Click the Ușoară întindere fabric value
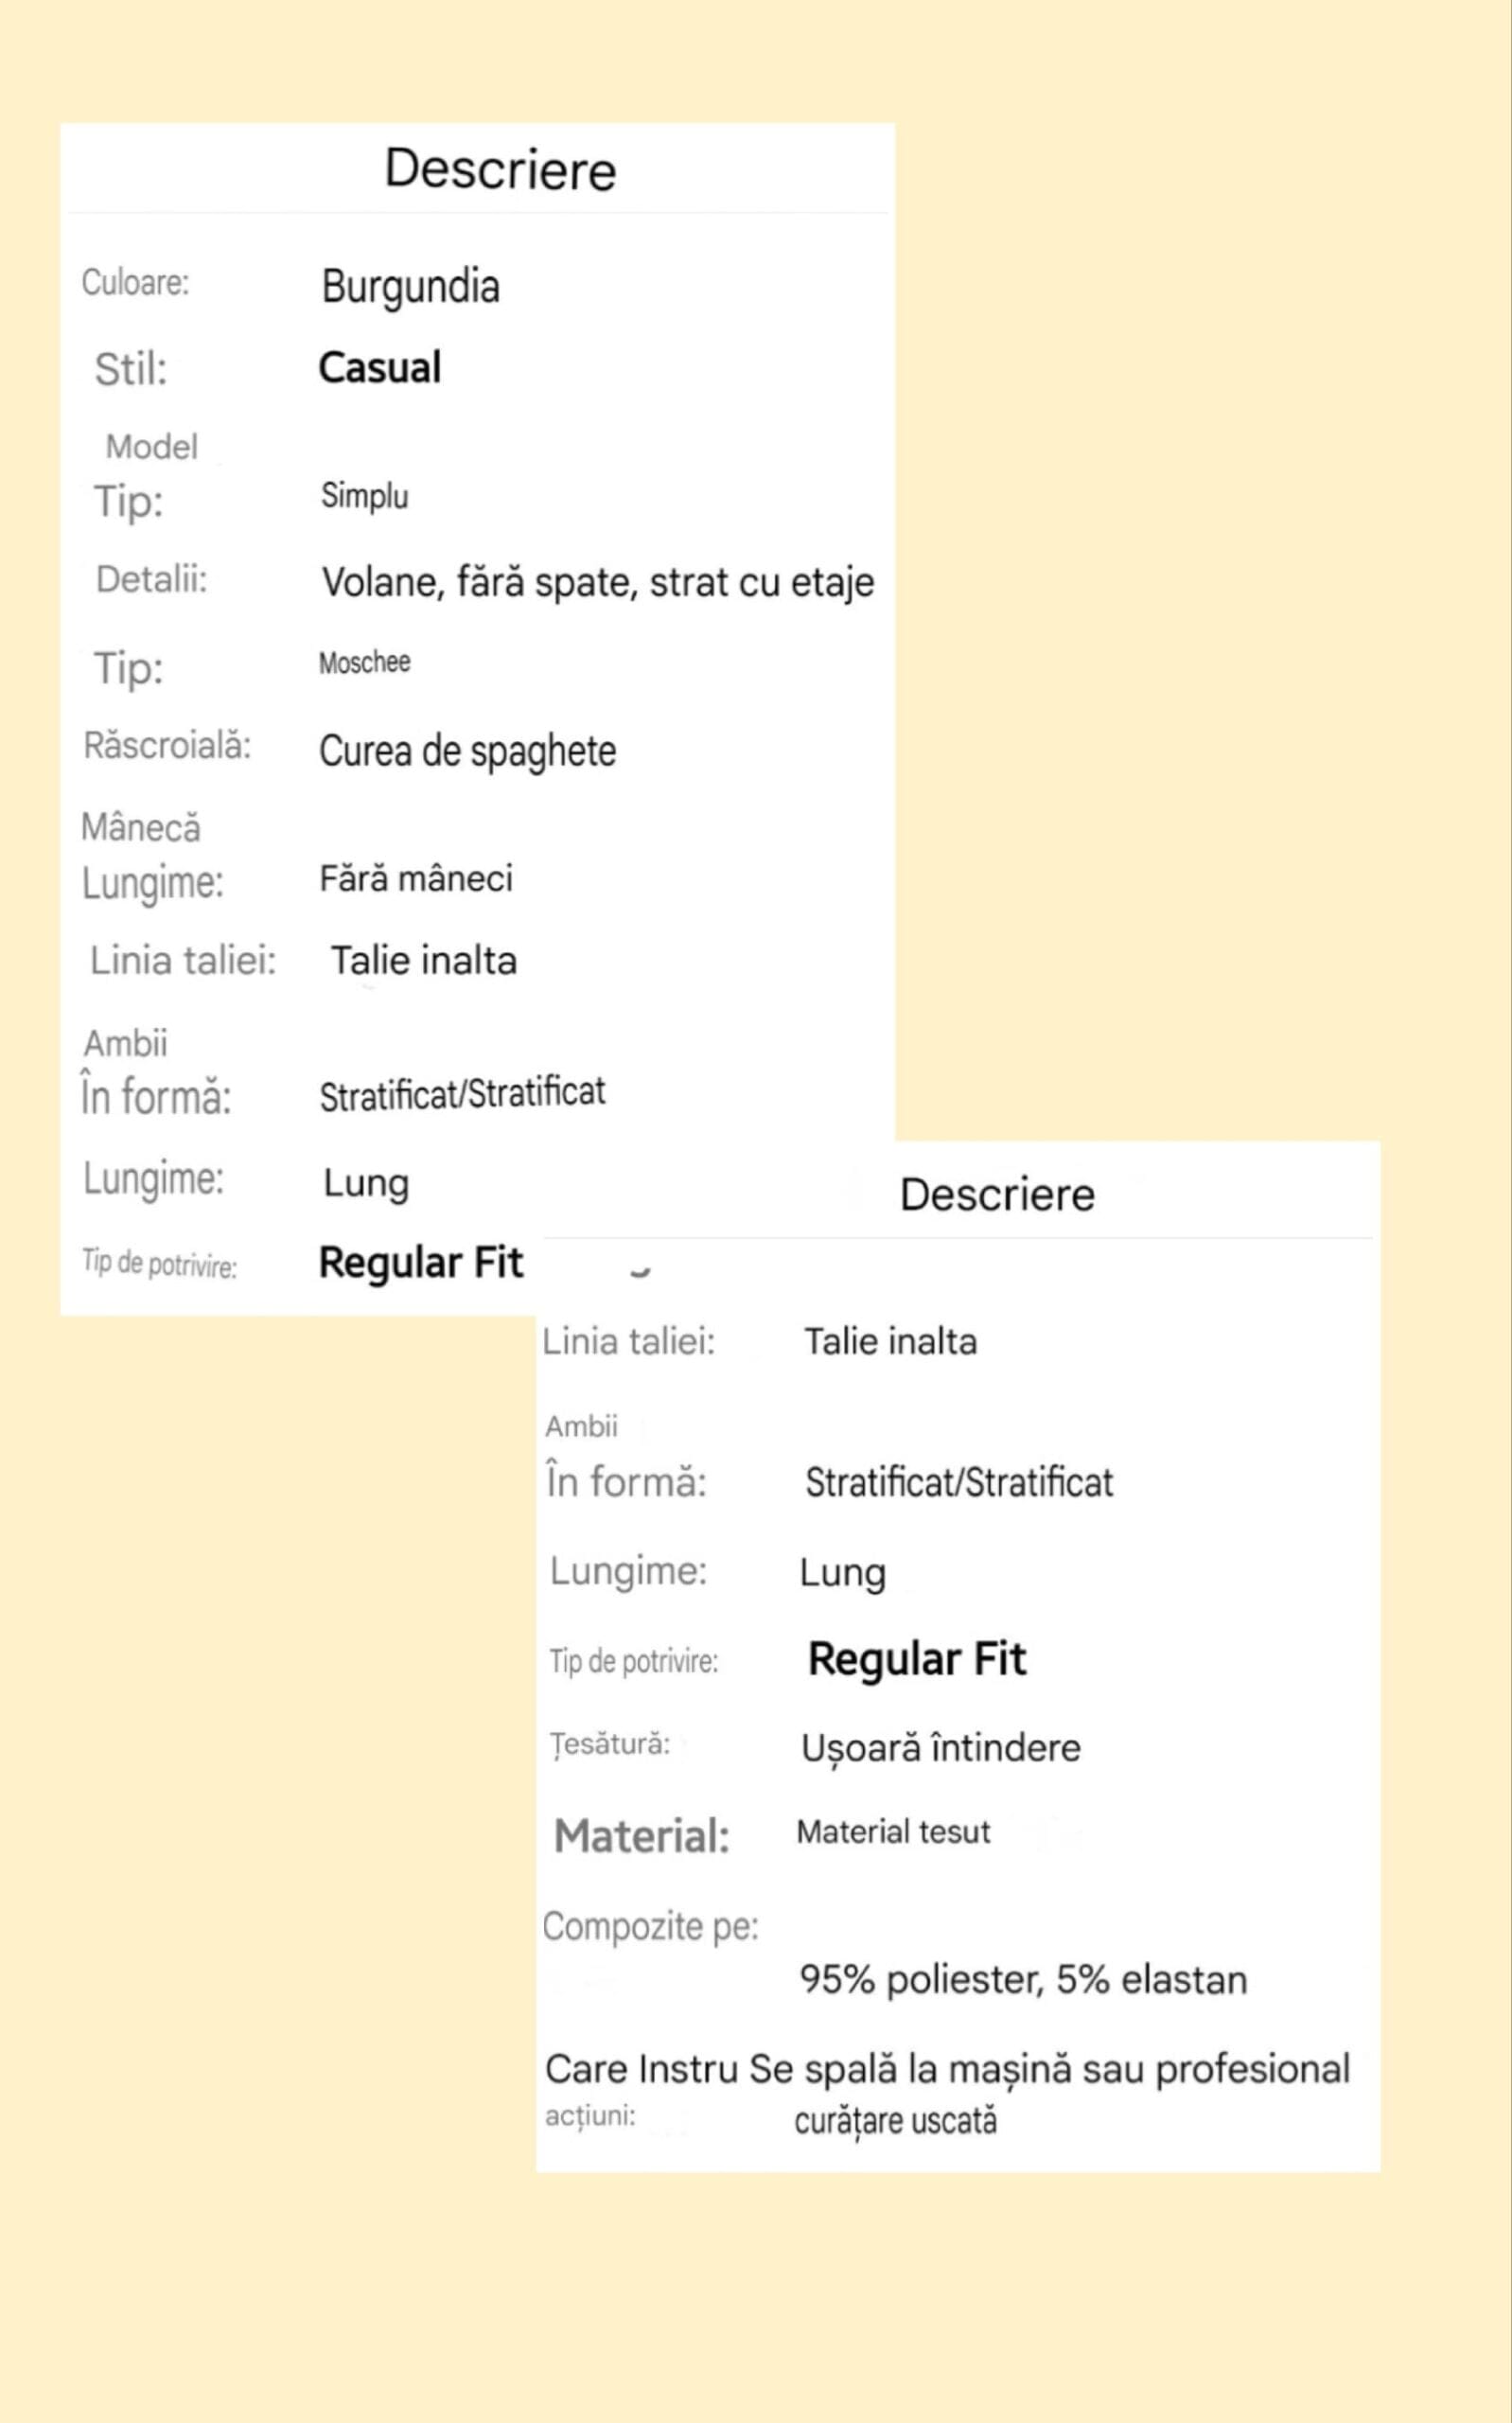Viewport: 1512px width, 2423px height. tap(941, 1748)
